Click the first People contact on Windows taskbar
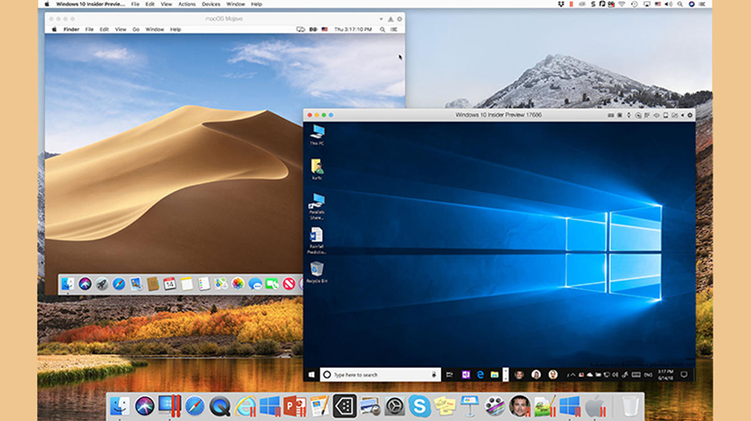 coord(519,375)
